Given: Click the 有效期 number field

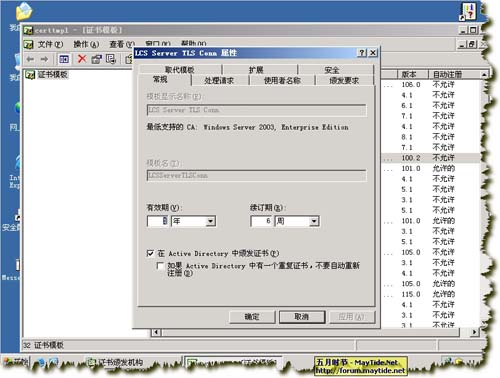Looking at the screenshot, I should point(158,221).
